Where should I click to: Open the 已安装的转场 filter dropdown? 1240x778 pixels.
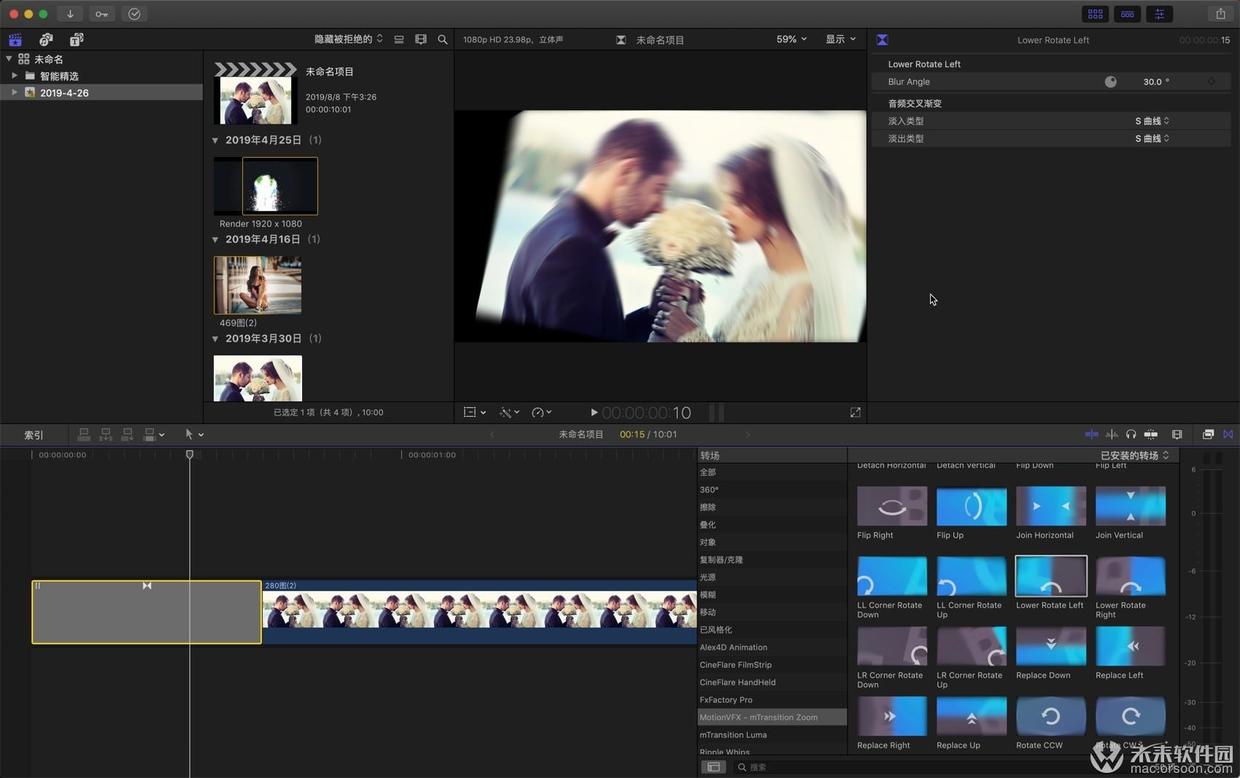tap(1135, 455)
